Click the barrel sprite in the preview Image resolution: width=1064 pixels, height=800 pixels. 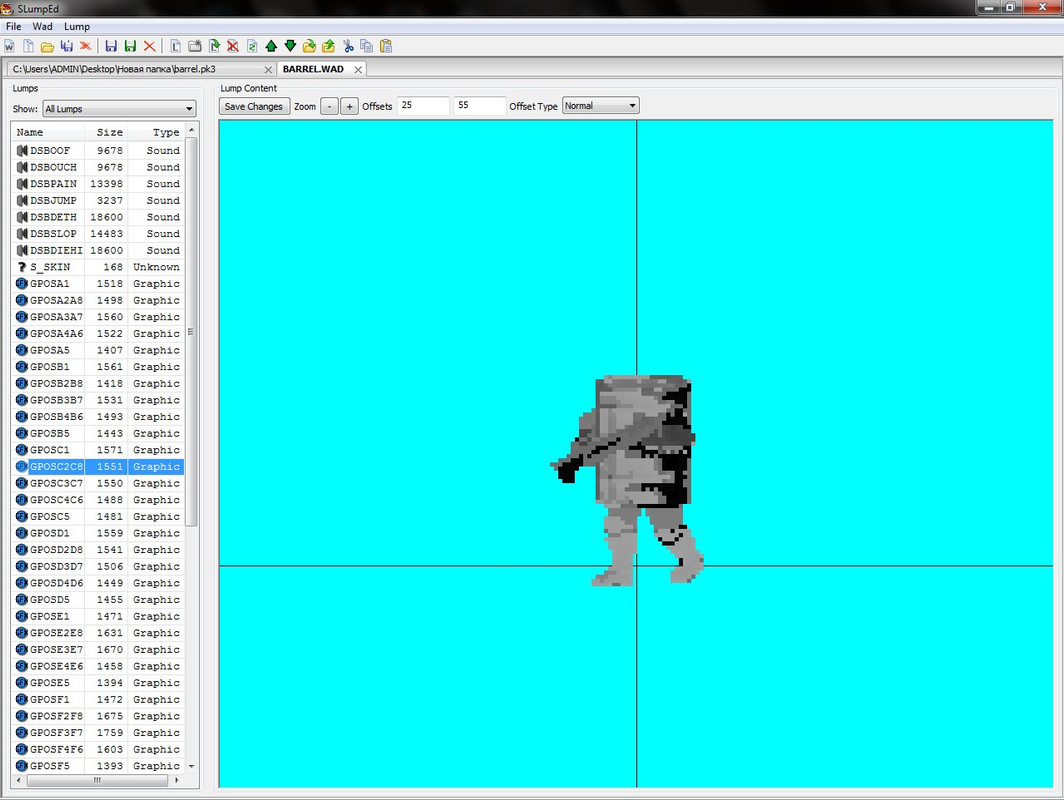(x=628, y=480)
